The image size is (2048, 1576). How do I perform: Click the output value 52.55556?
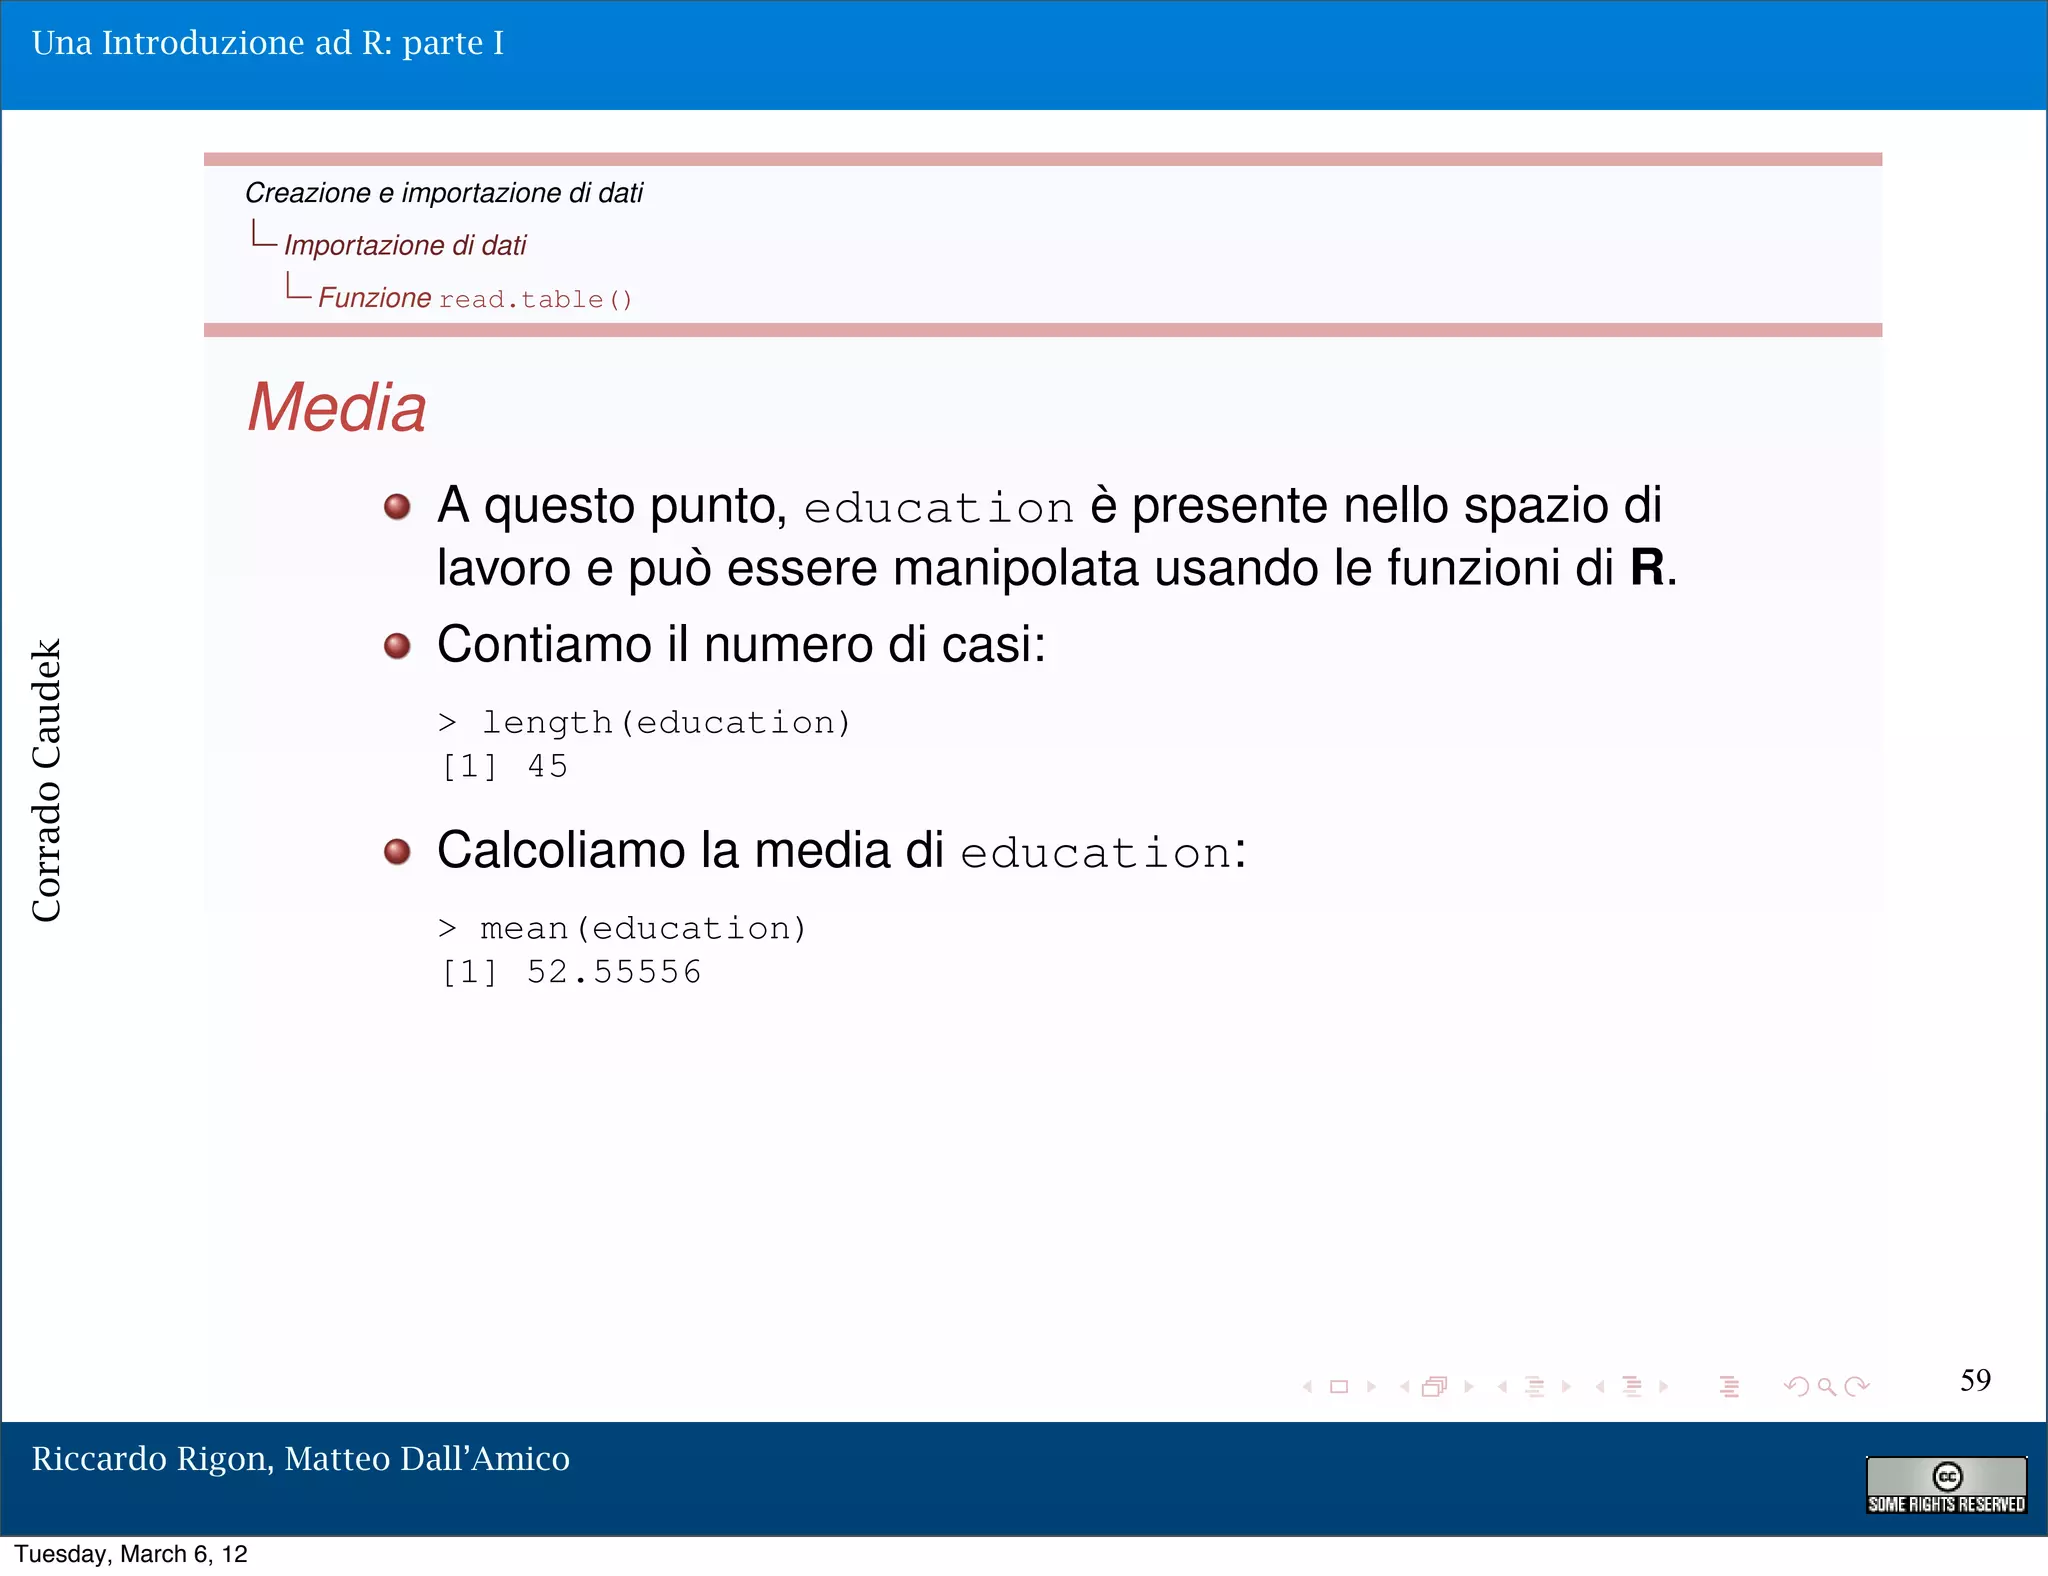click(x=614, y=972)
